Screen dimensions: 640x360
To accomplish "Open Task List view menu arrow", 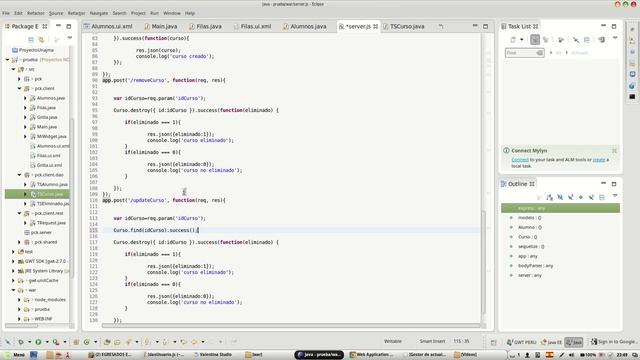I will coord(615,38).
